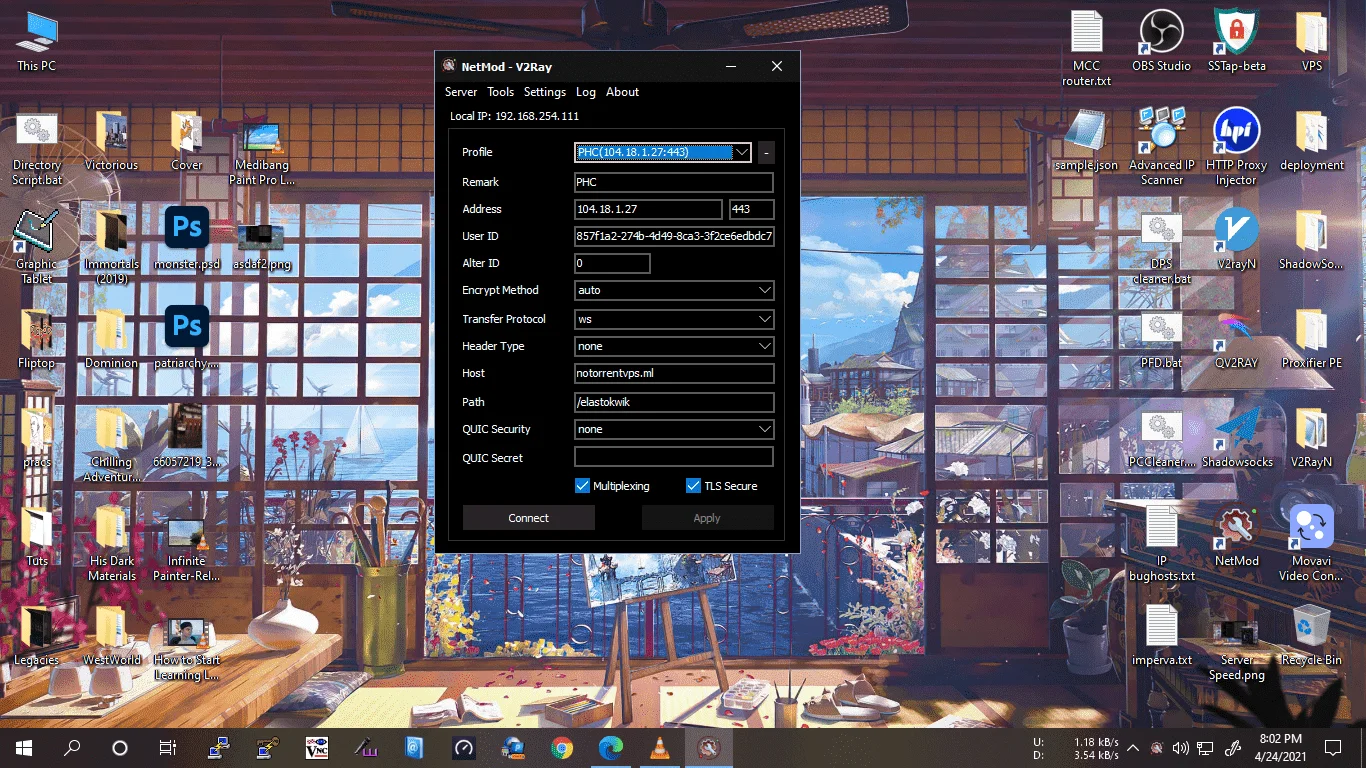Open the Settings menu in NetMod
The image size is (1366, 768).
545,92
